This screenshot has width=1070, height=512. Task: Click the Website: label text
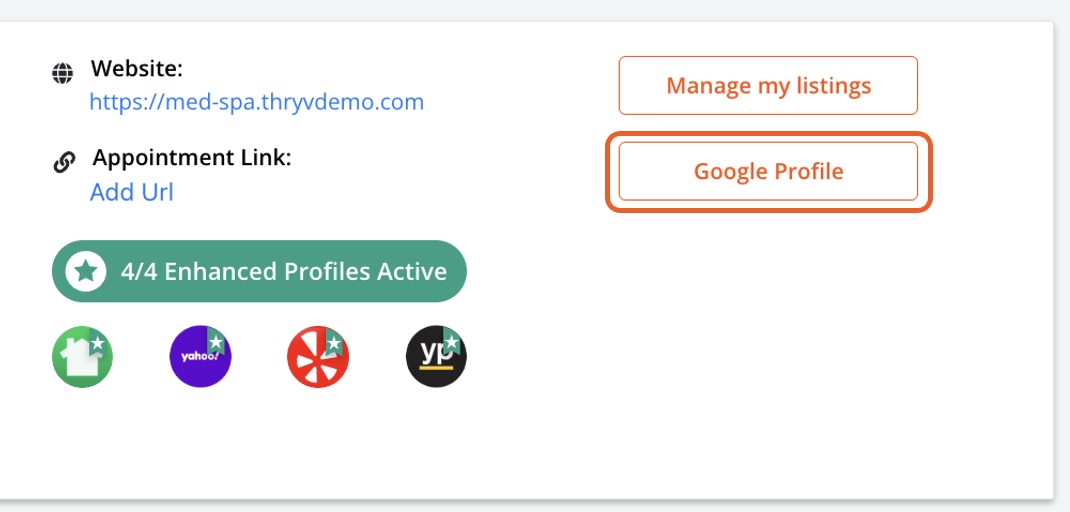[137, 70]
